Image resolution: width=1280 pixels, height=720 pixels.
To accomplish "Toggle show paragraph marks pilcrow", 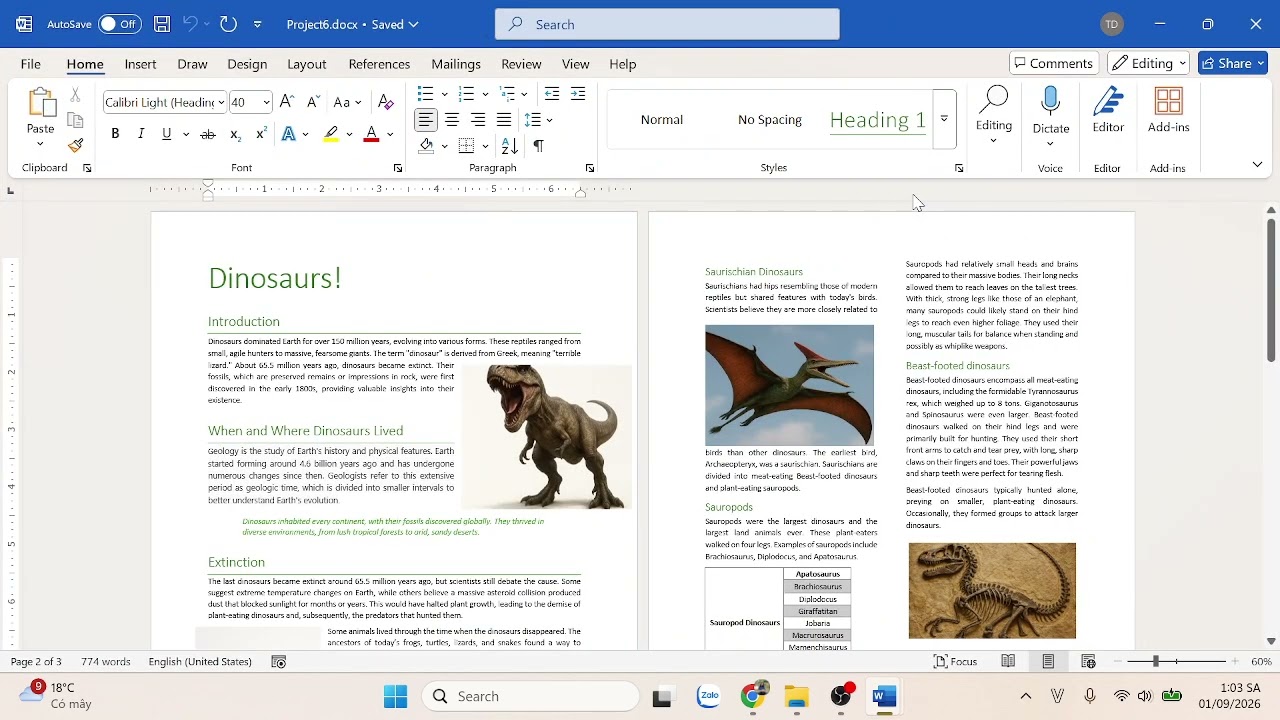I will 538,146.
